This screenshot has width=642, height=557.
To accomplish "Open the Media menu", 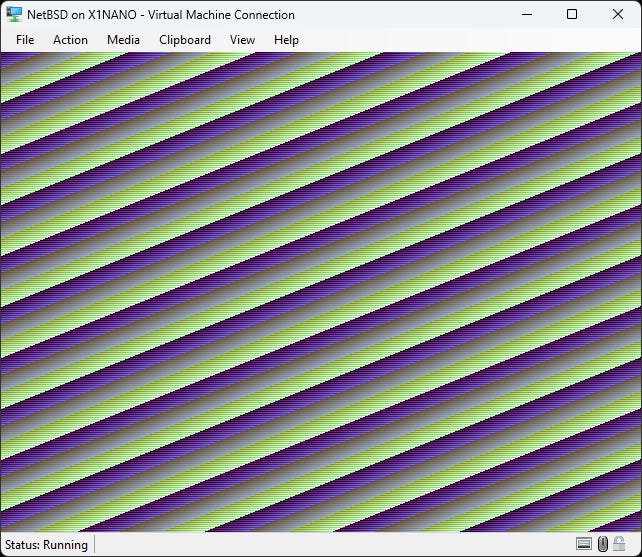I will [x=123, y=40].
